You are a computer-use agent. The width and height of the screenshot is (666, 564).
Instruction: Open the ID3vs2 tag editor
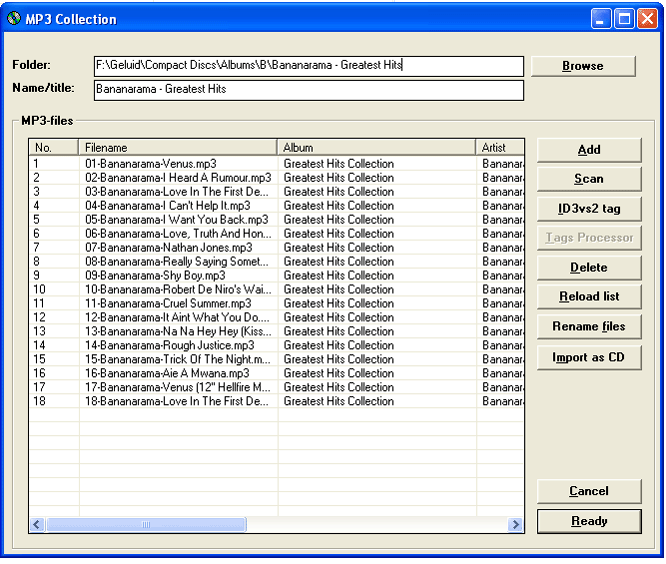pos(589,209)
